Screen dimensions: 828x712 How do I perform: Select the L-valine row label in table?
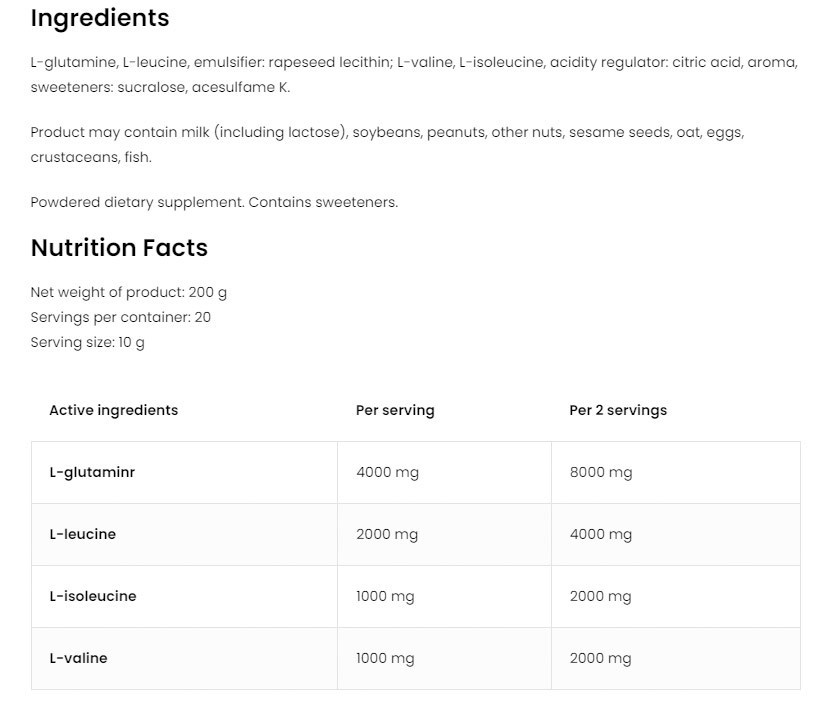[x=78, y=658]
